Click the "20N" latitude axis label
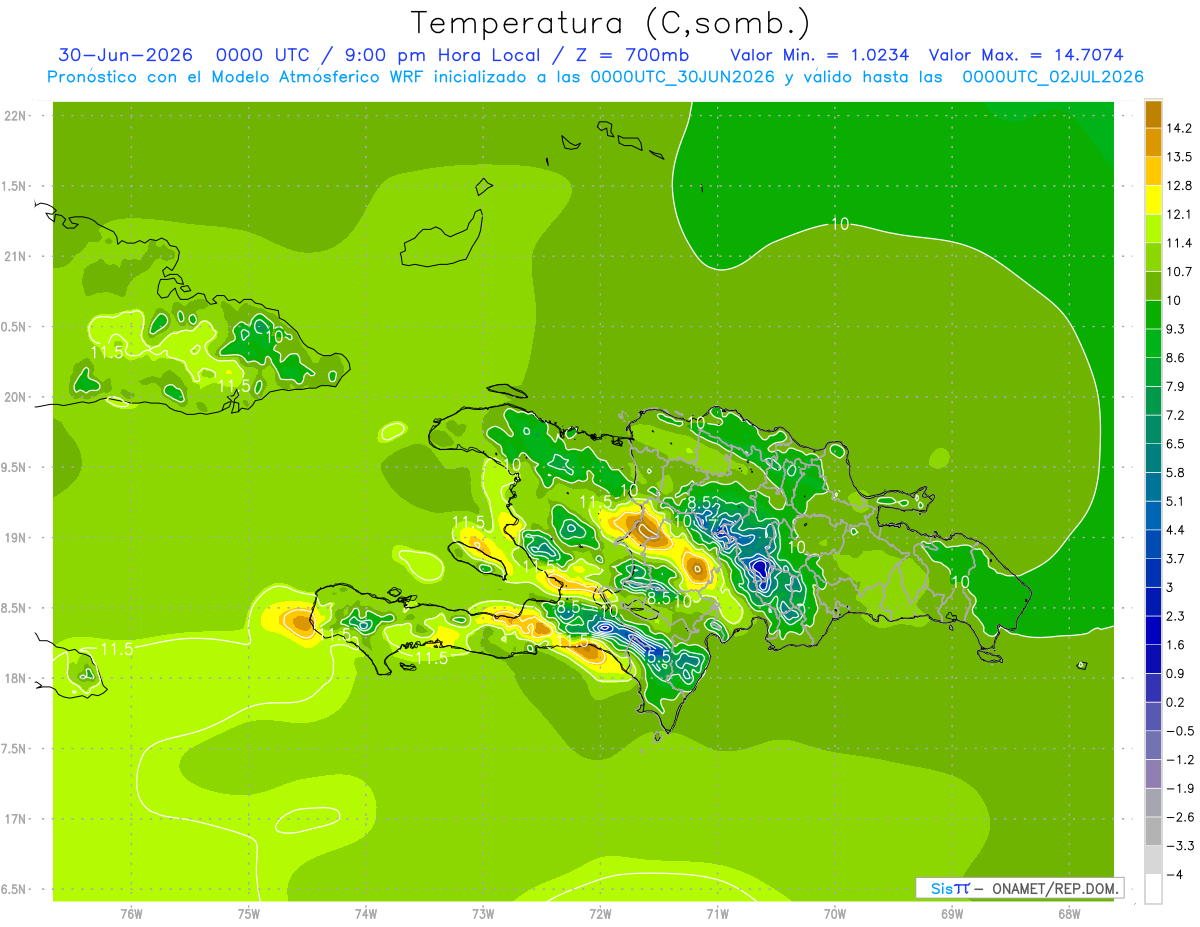Viewport: 1200px width, 927px height. tap(16, 397)
